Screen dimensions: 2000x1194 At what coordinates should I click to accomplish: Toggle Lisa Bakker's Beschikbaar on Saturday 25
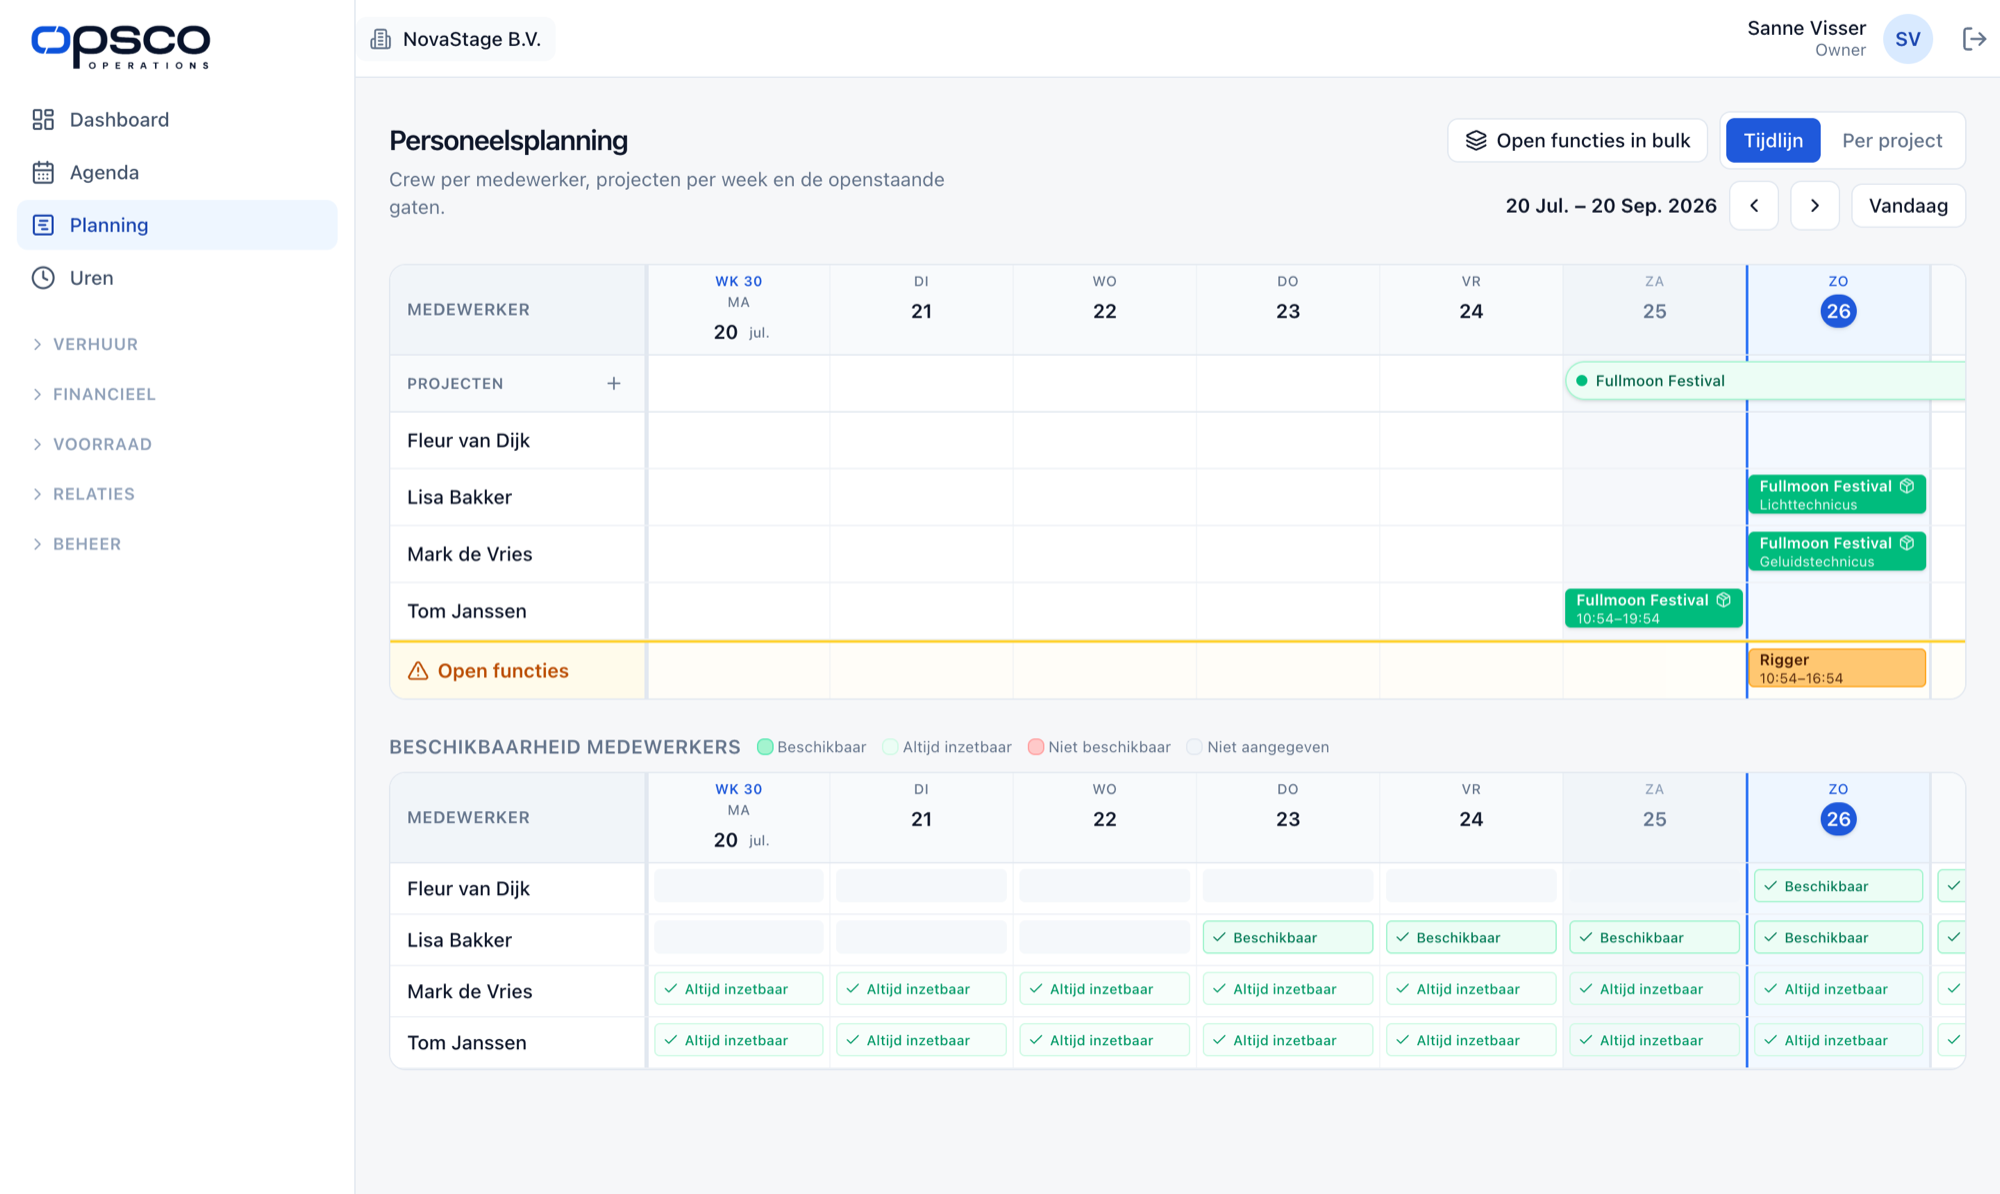pos(1654,937)
